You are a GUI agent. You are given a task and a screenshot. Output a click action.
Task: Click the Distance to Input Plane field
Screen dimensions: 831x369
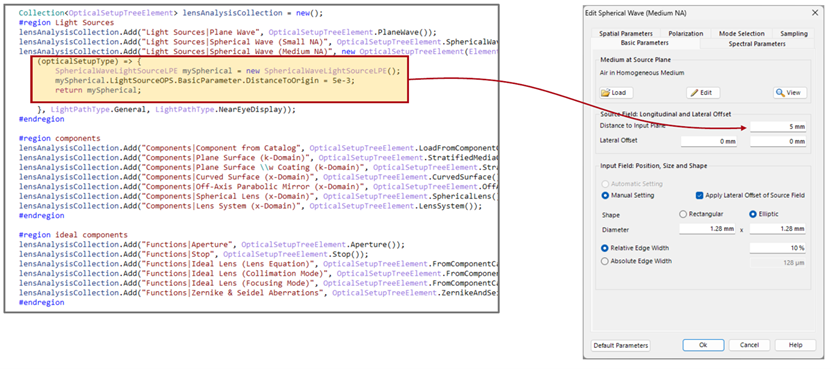tap(777, 127)
